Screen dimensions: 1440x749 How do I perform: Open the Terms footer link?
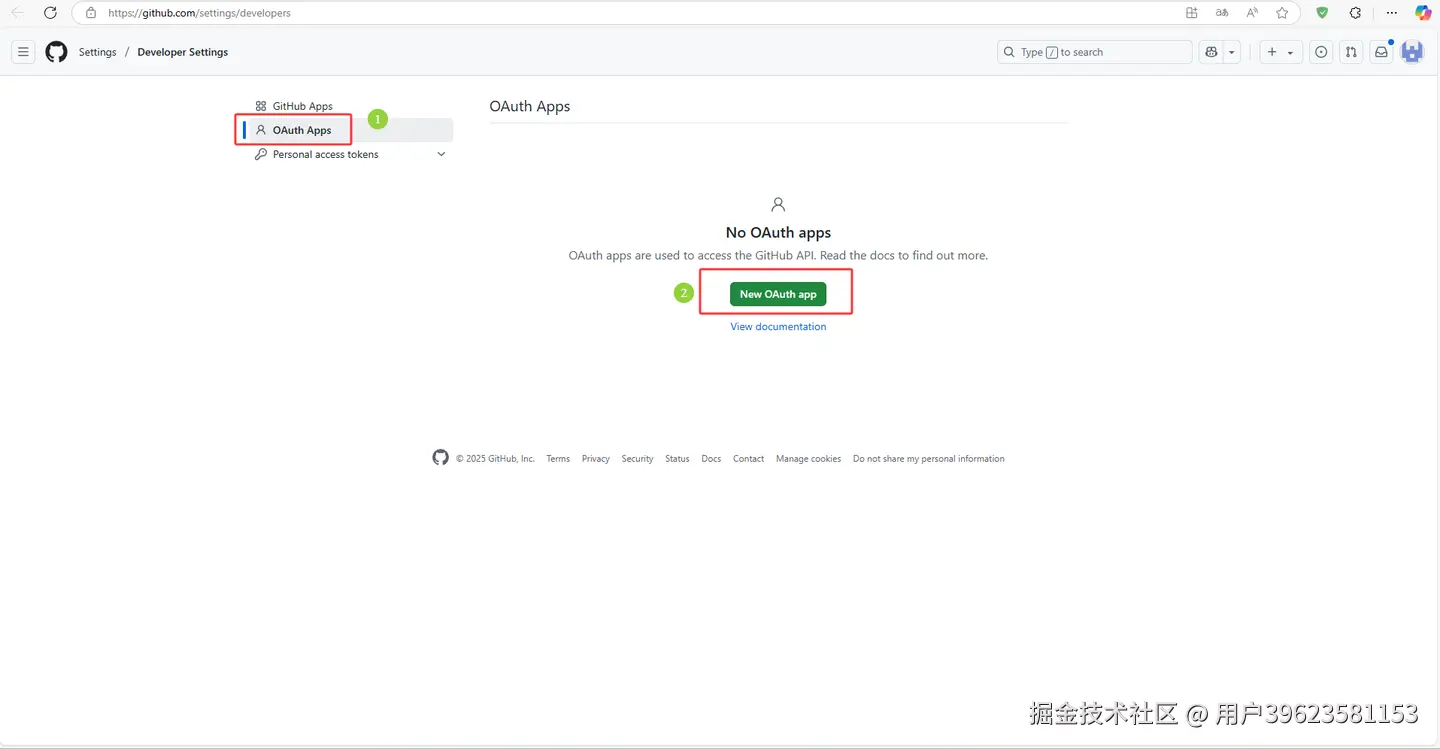558,459
